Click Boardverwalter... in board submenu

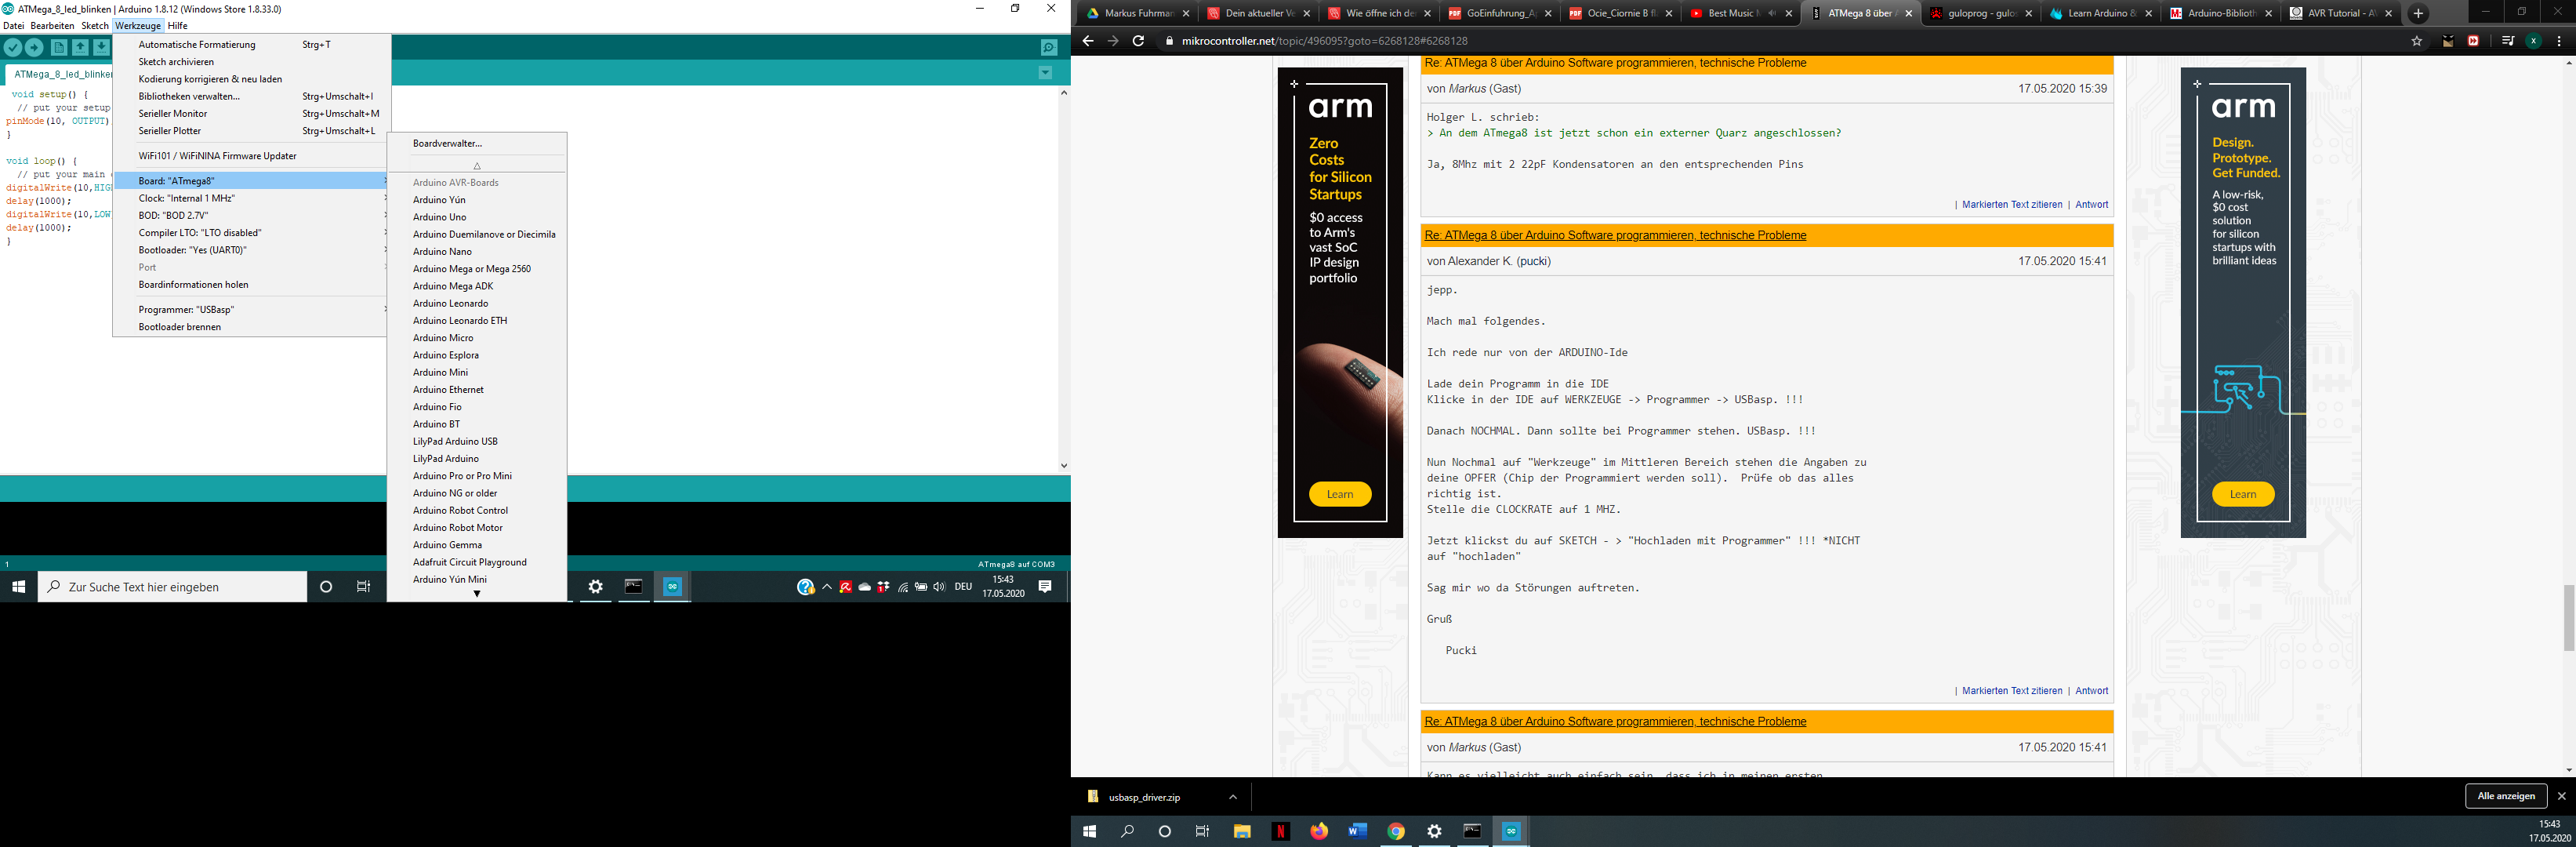click(x=477, y=144)
